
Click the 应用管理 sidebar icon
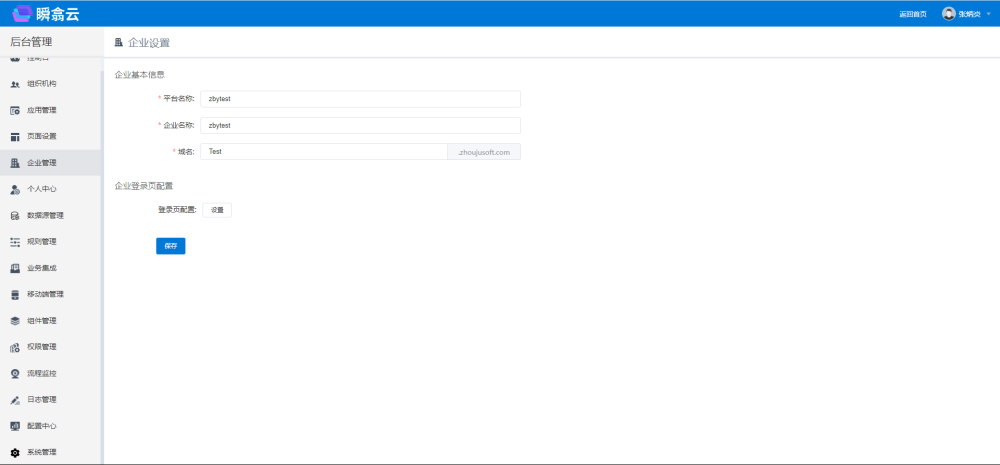(15, 110)
